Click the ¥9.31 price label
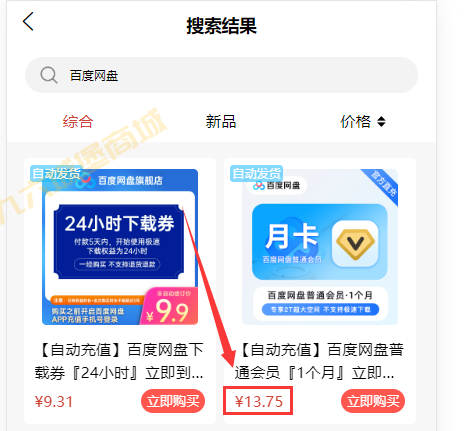465x431 pixels. tap(54, 401)
